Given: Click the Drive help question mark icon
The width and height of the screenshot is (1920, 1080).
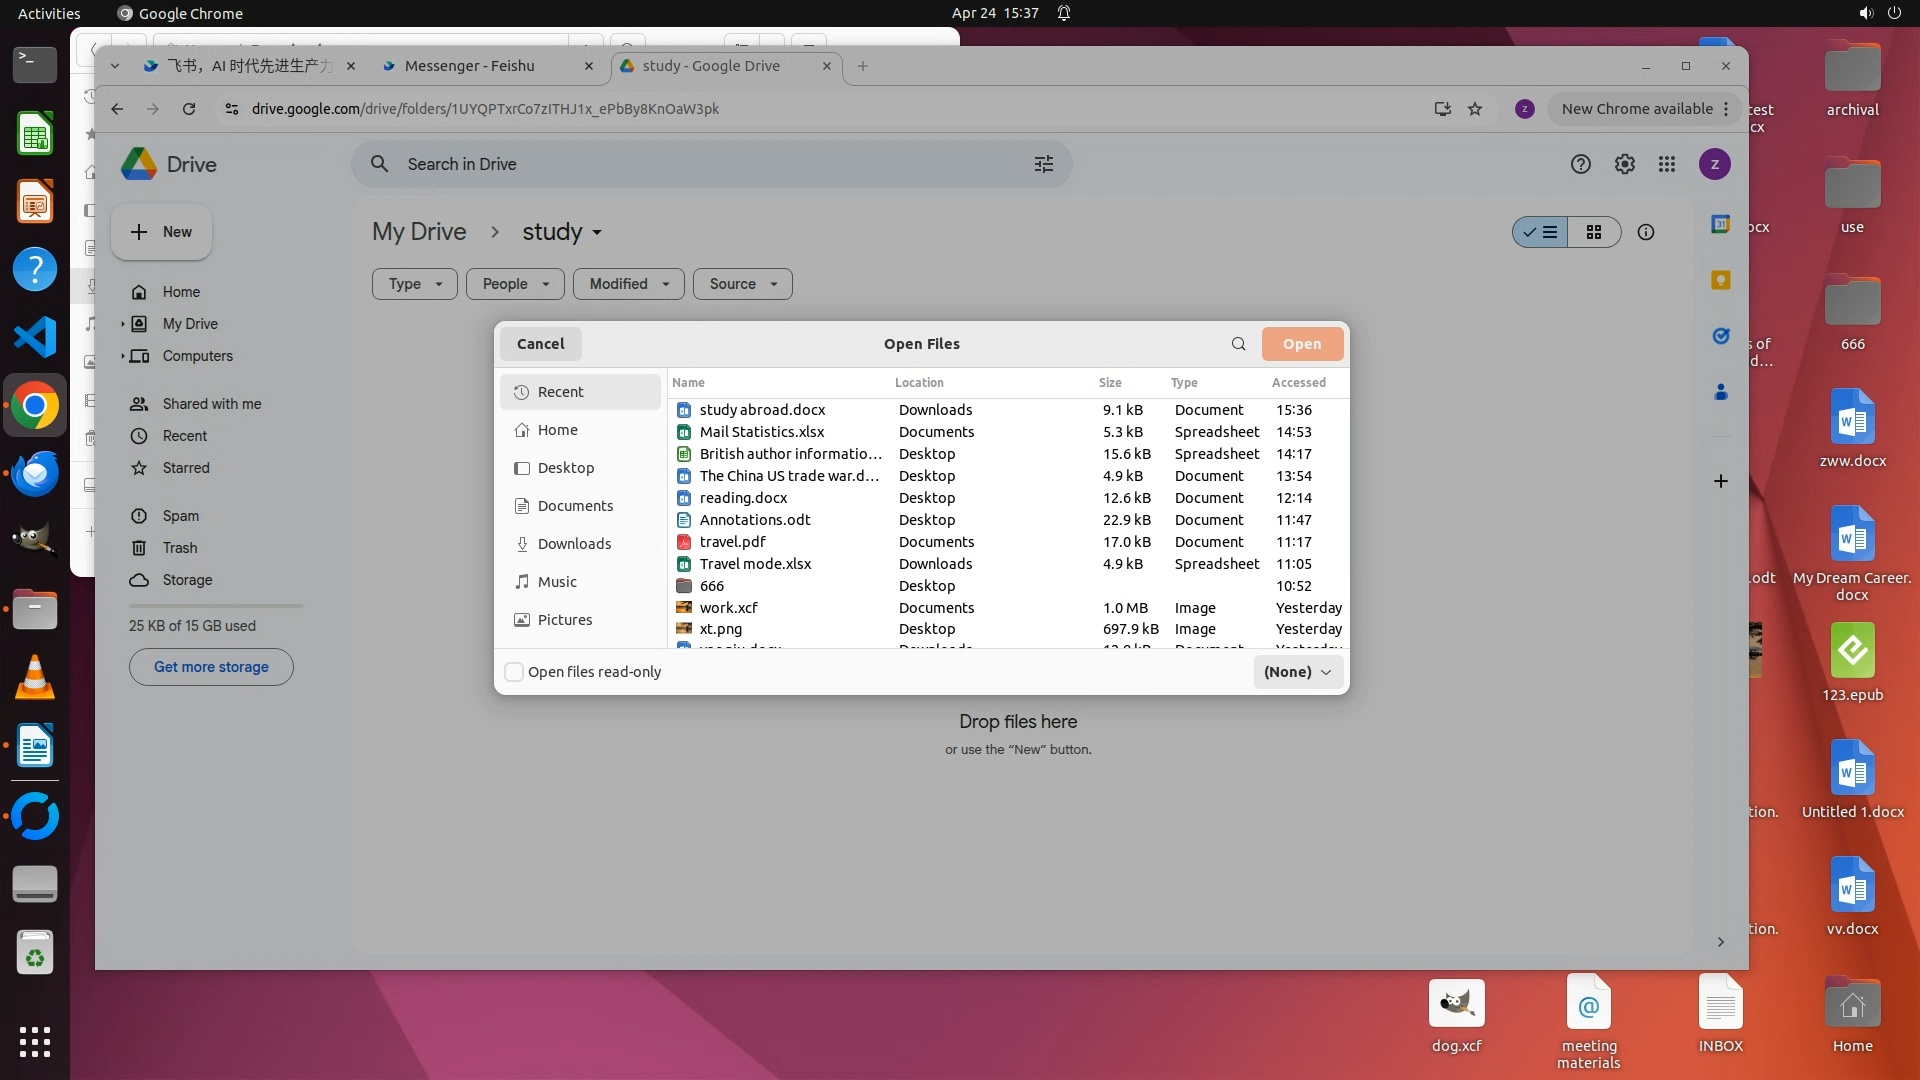Looking at the screenshot, I should click(x=1580, y=164).
